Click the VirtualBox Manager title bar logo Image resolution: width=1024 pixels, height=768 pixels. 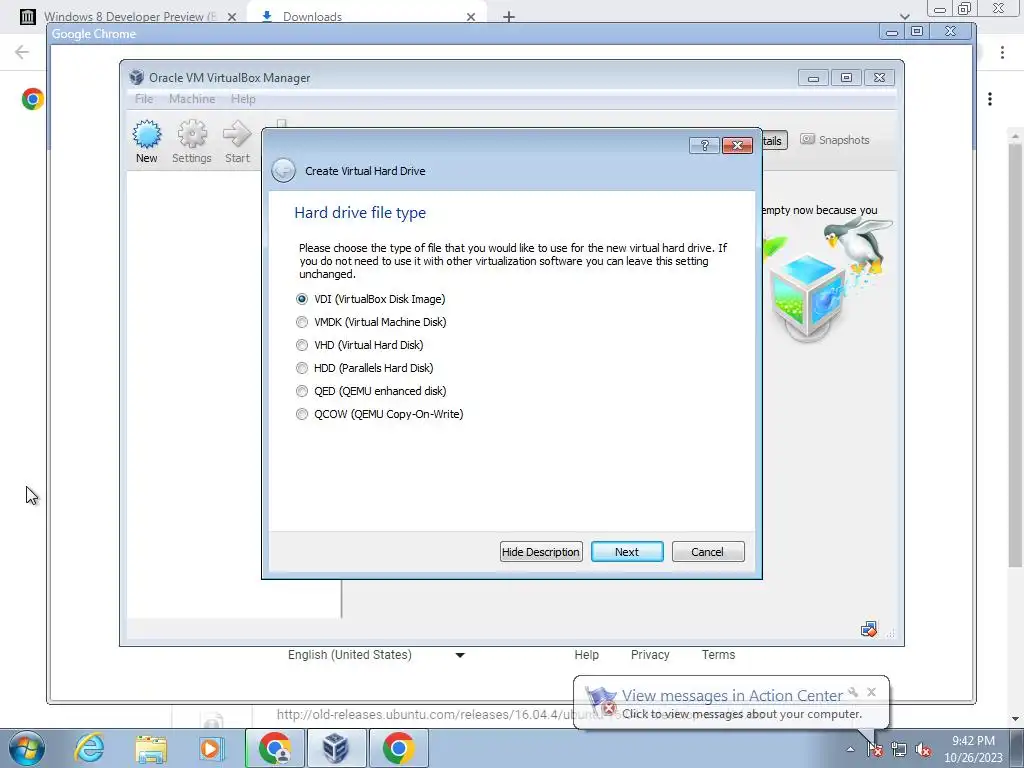pos(136,77)
